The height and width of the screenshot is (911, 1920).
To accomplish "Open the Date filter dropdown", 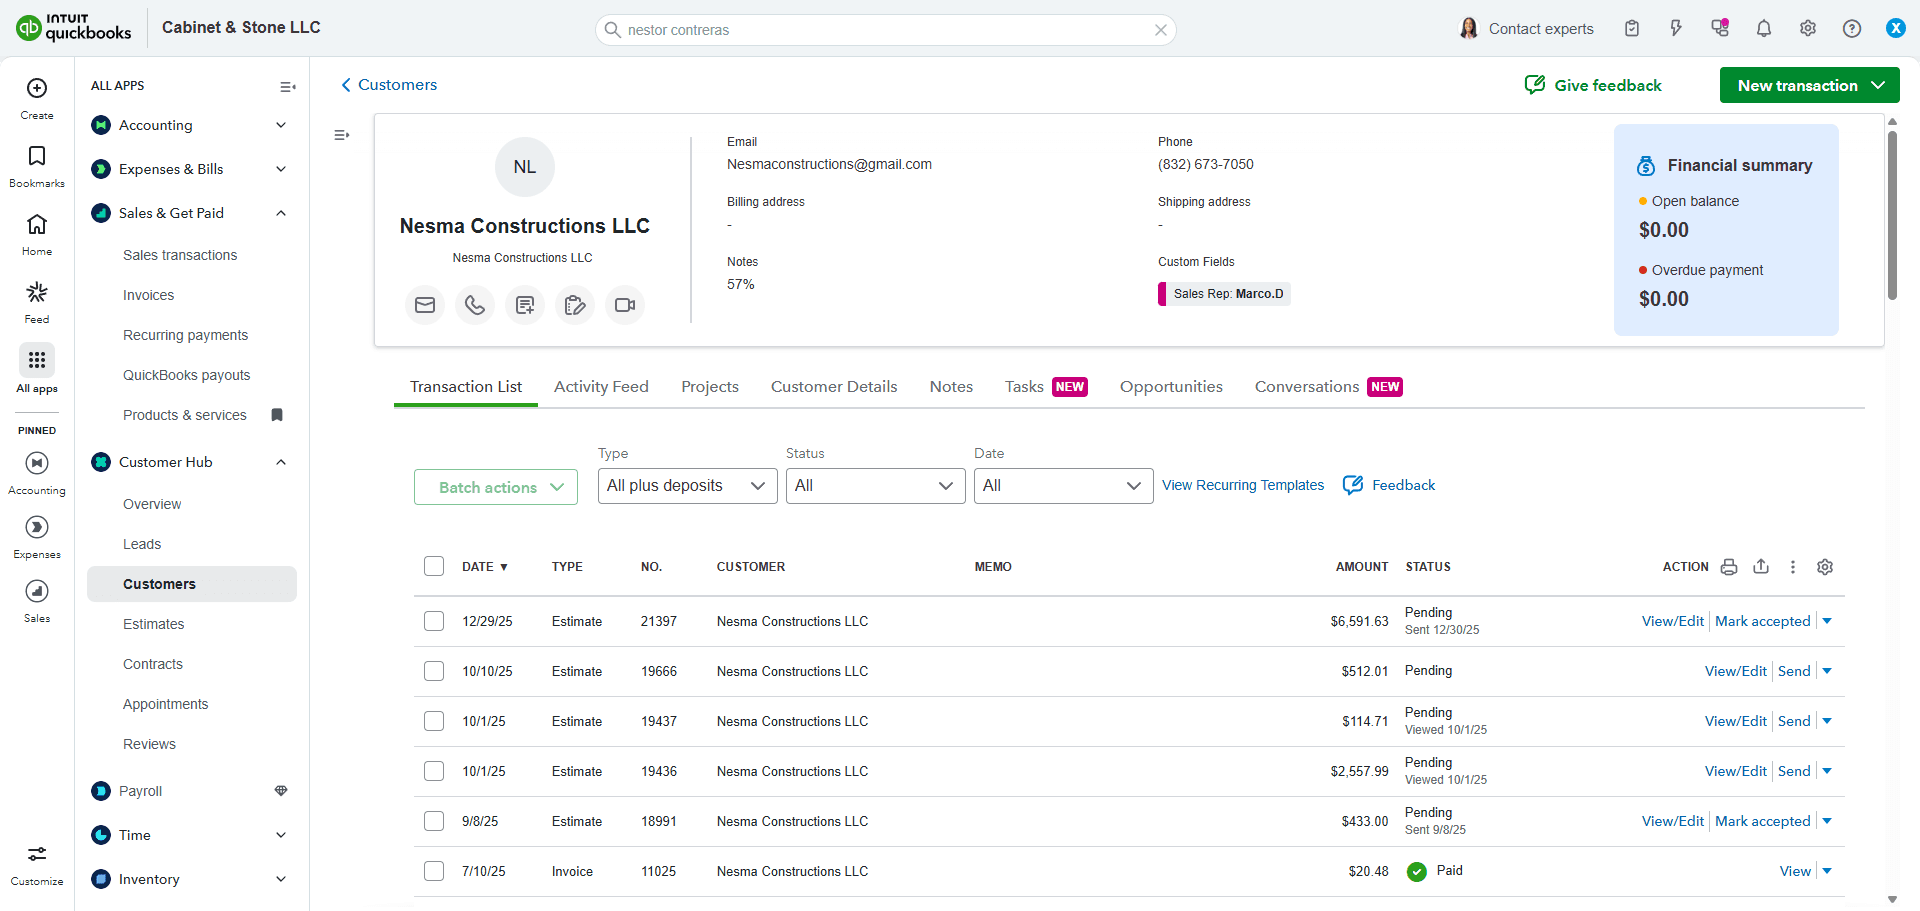I will pyautogui.click(x=1064, y=486).
